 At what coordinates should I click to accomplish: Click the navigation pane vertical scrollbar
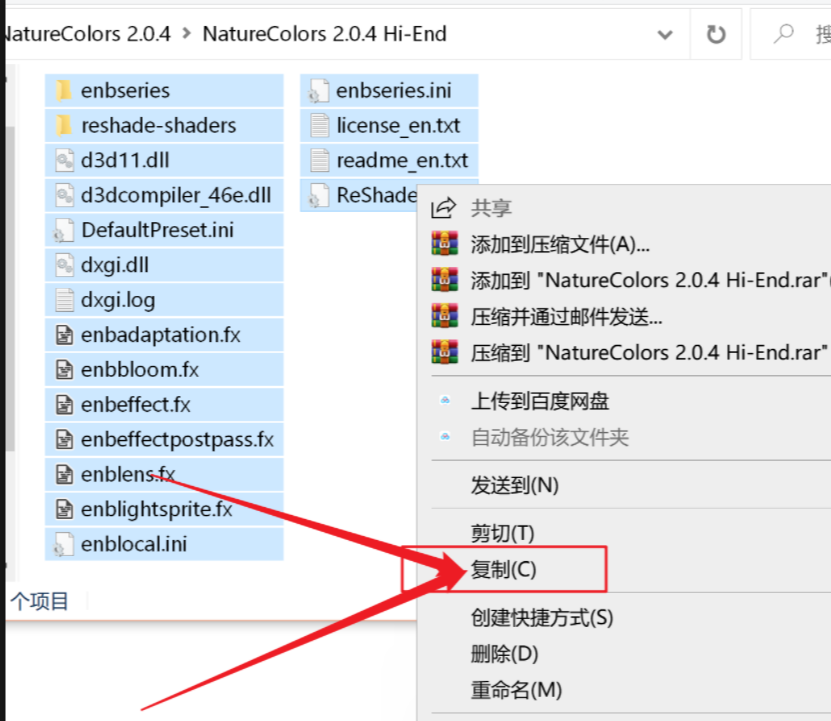point(10,289)
